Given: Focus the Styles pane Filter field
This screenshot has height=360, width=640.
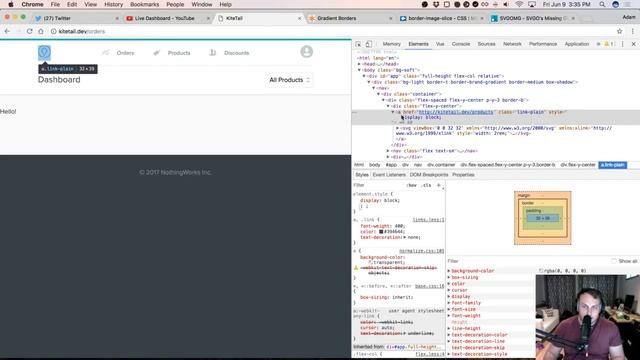Looking at the screenshot, I should [x=378, y=185].
